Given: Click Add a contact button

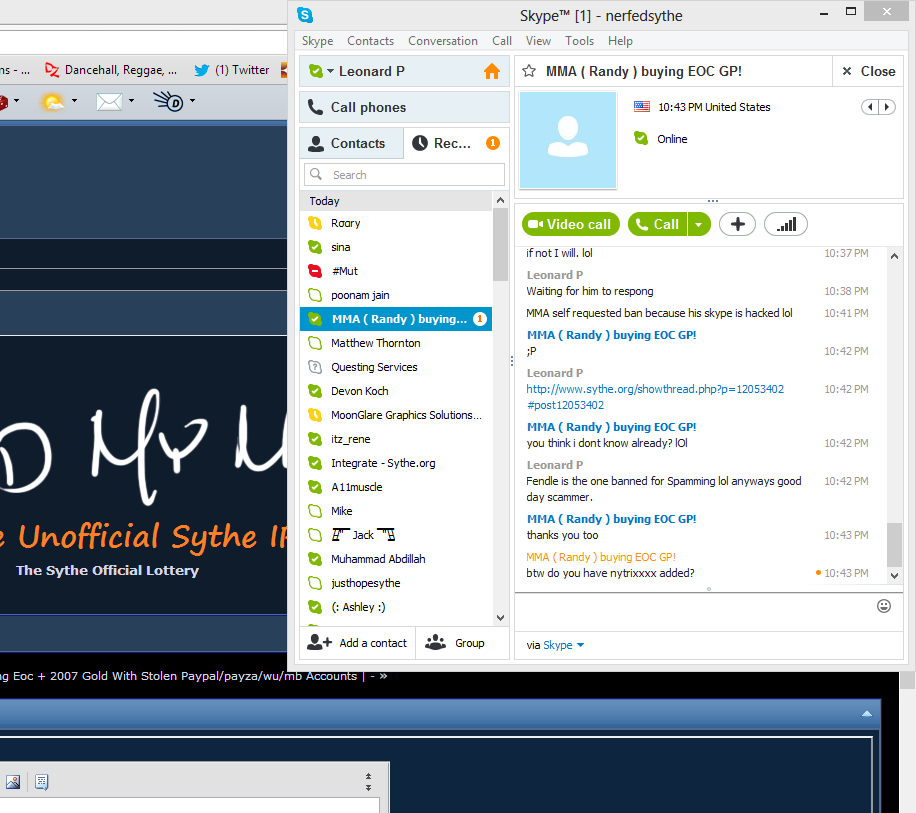Looking at the screenshot, I should pos(358,642).
